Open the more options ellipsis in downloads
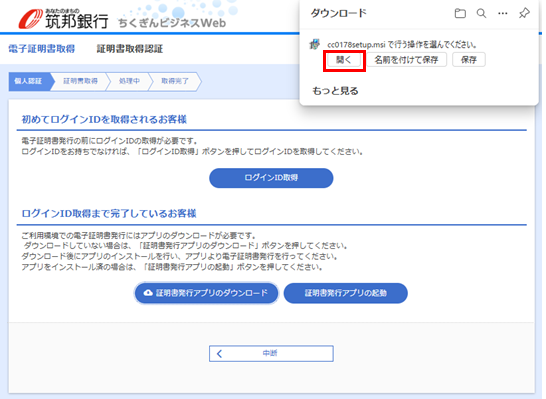Image resolution: width=546 pixels, height=399 pixels. point(502,14)
